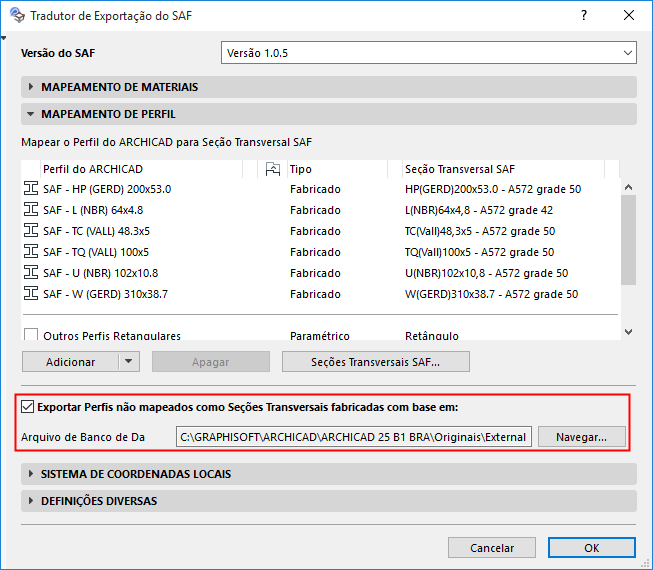The image size is (653, 570).
Task: Select profile icon of SAF - W (GERD) 310x38.7
Action: coord(31,294)
